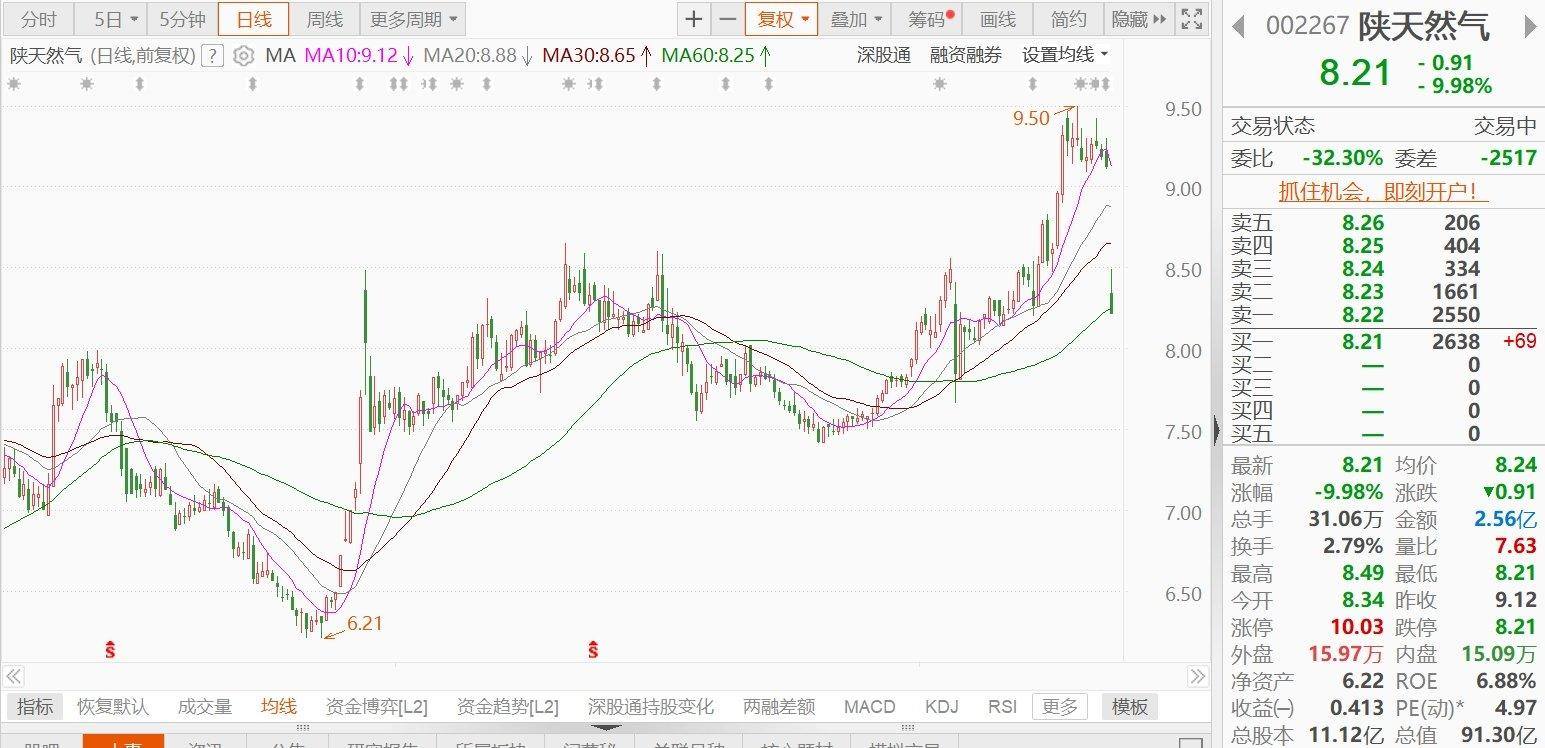Switch to 分时 intraday tab

click(x=39, y=19)
